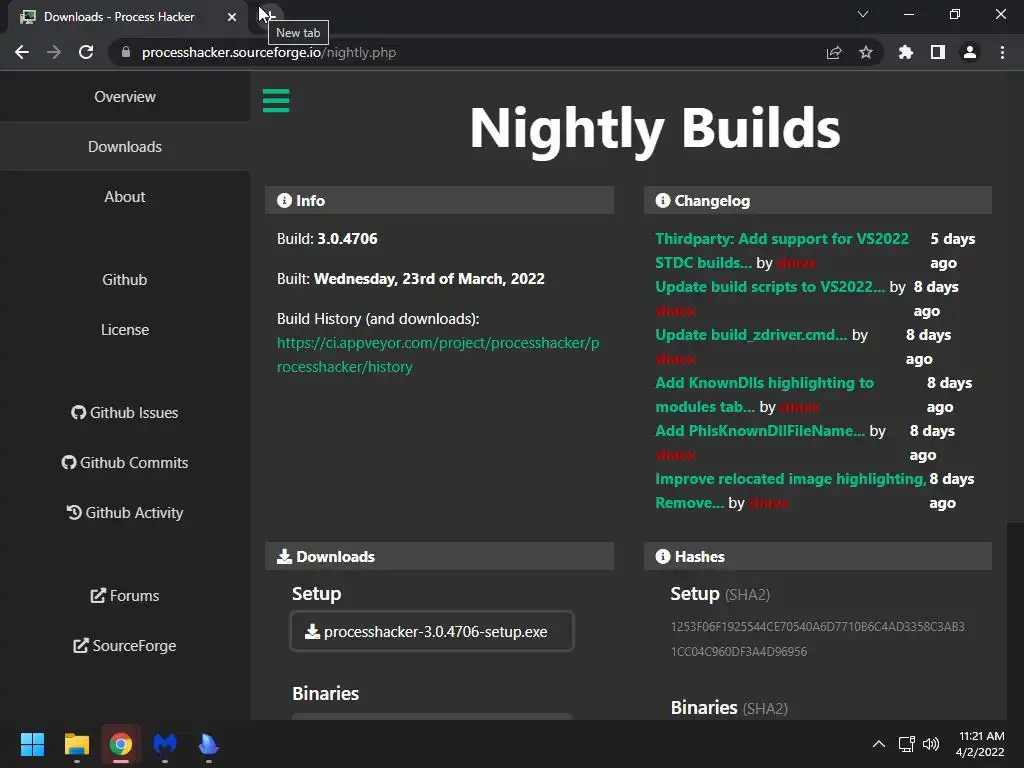Show hidden system tray icons
The image size is (1024, 768).
point(879,744)
